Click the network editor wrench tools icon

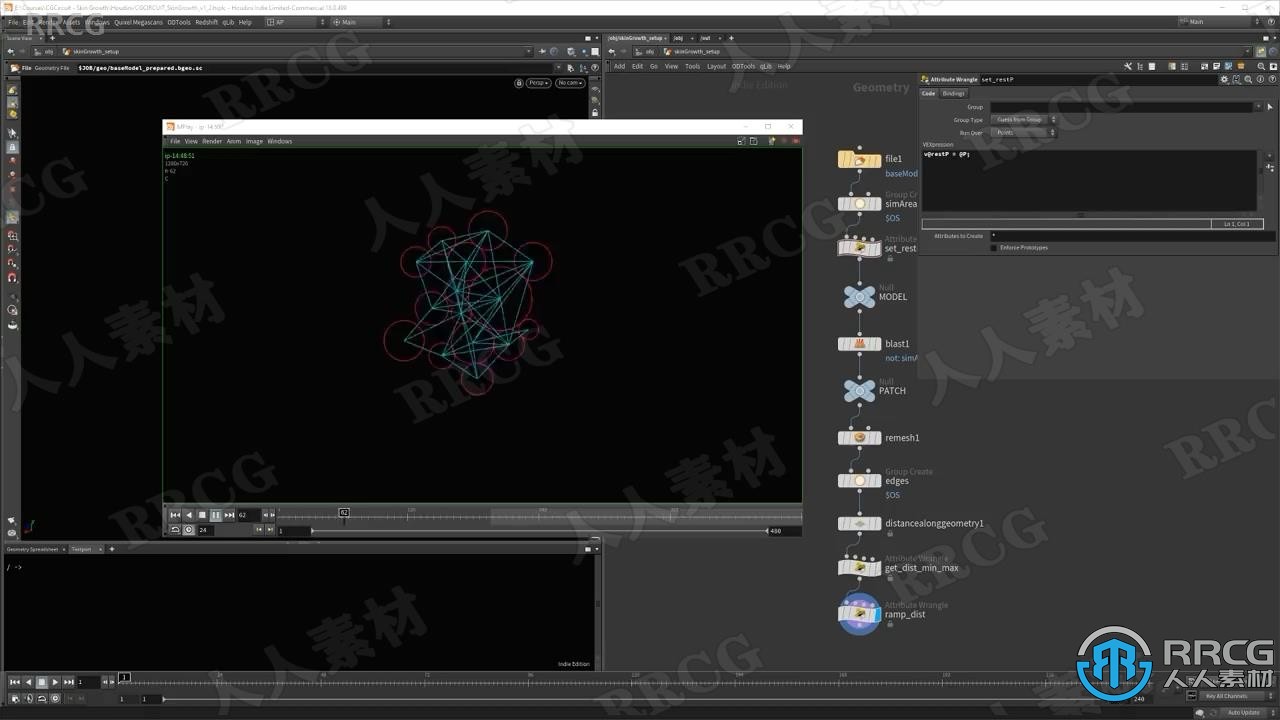1128,66
